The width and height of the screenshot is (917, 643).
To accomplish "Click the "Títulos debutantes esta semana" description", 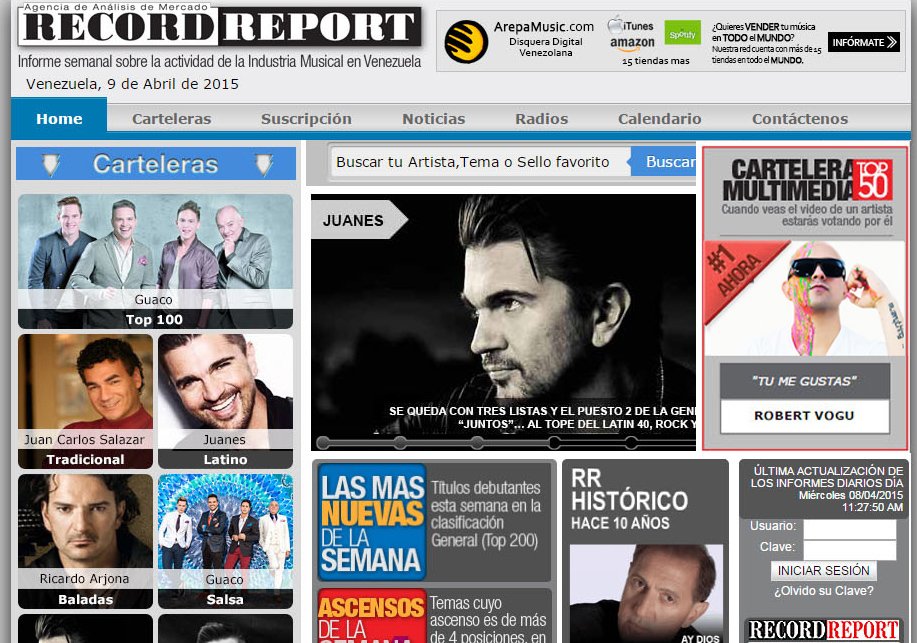I will point(485,514).
